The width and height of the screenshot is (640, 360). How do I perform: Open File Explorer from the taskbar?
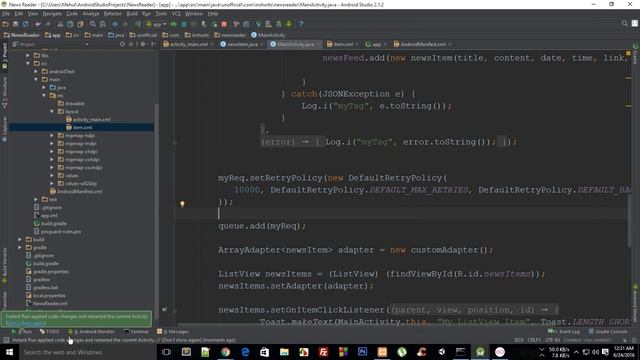(x=284, y=352)
